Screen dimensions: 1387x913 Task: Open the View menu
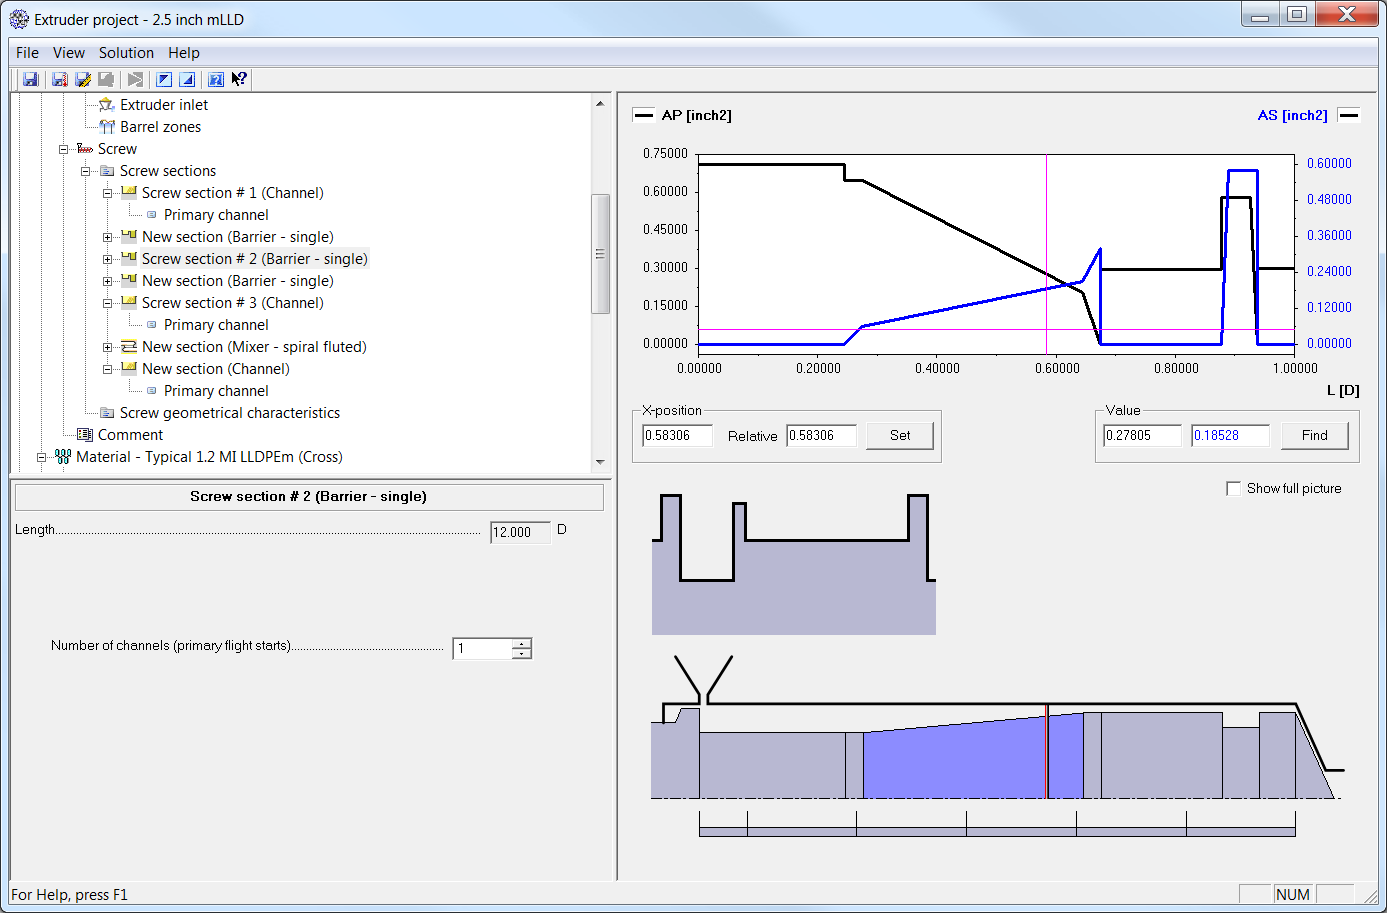(69, 53)
